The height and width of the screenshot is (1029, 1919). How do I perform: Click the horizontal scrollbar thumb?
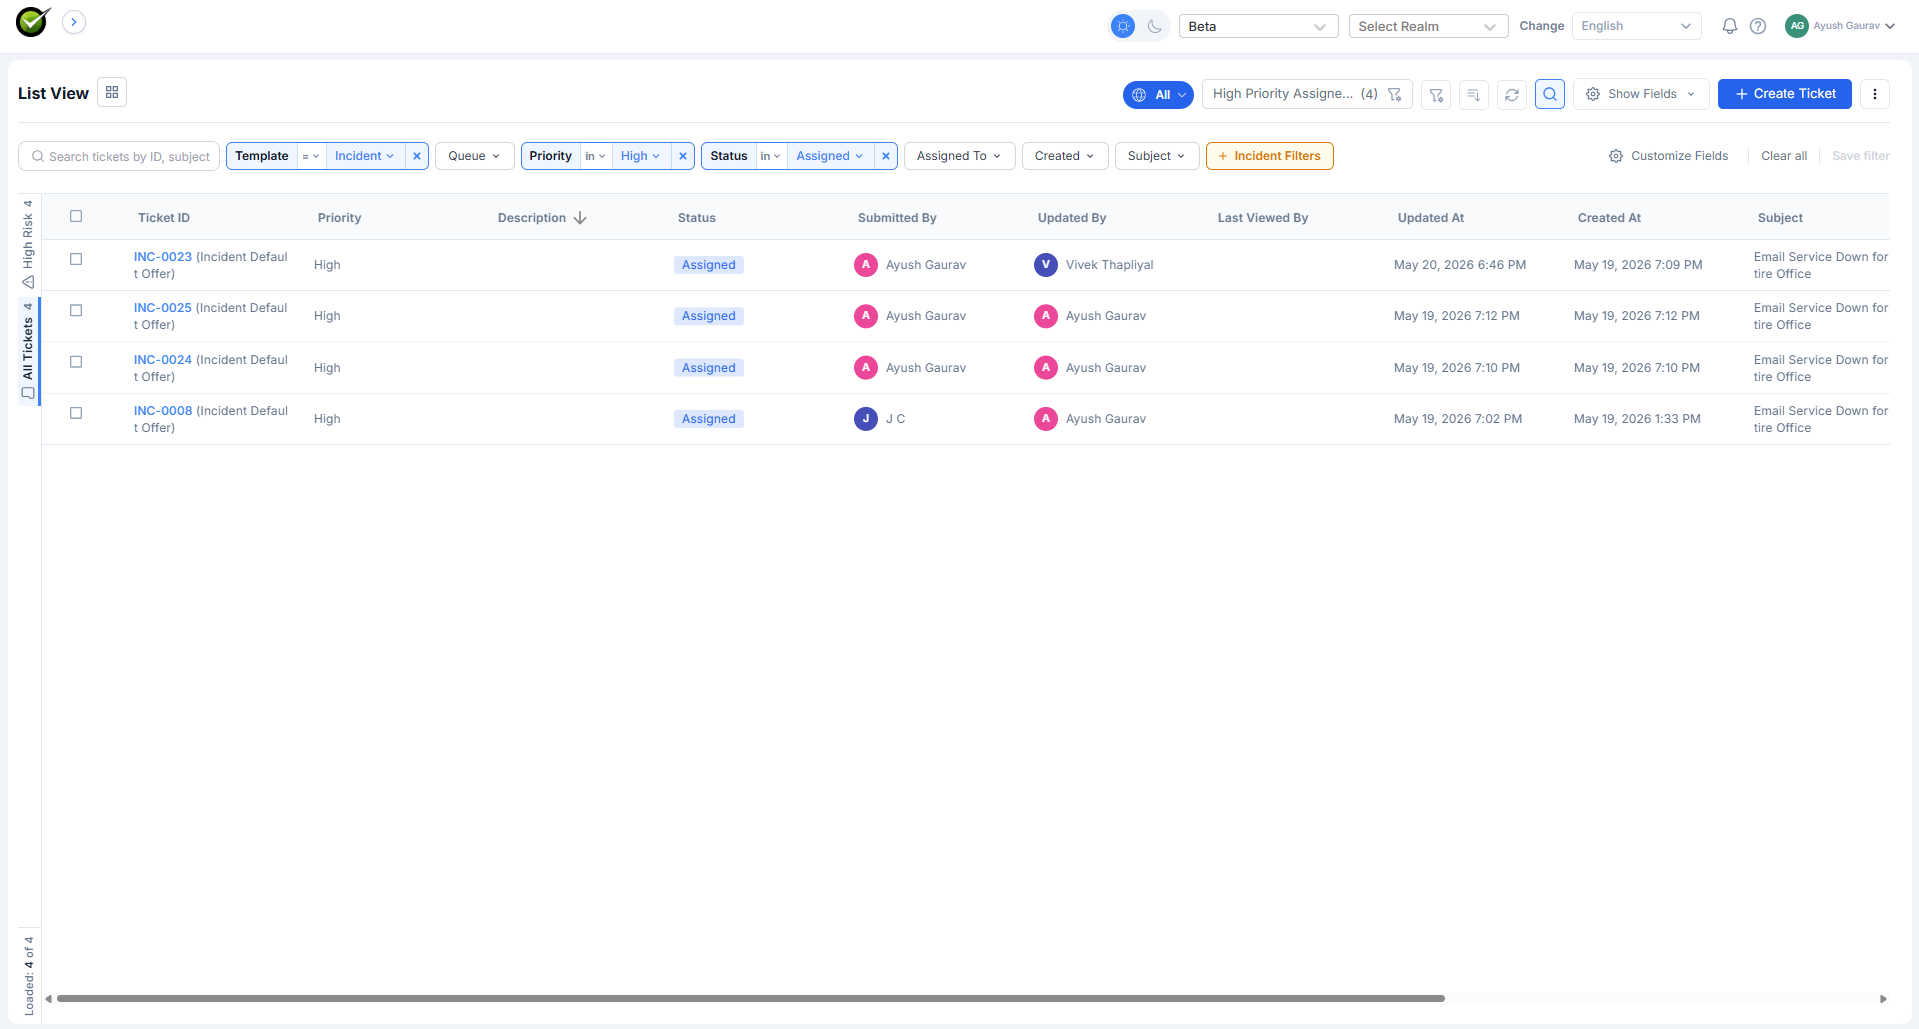click(750, 998)
